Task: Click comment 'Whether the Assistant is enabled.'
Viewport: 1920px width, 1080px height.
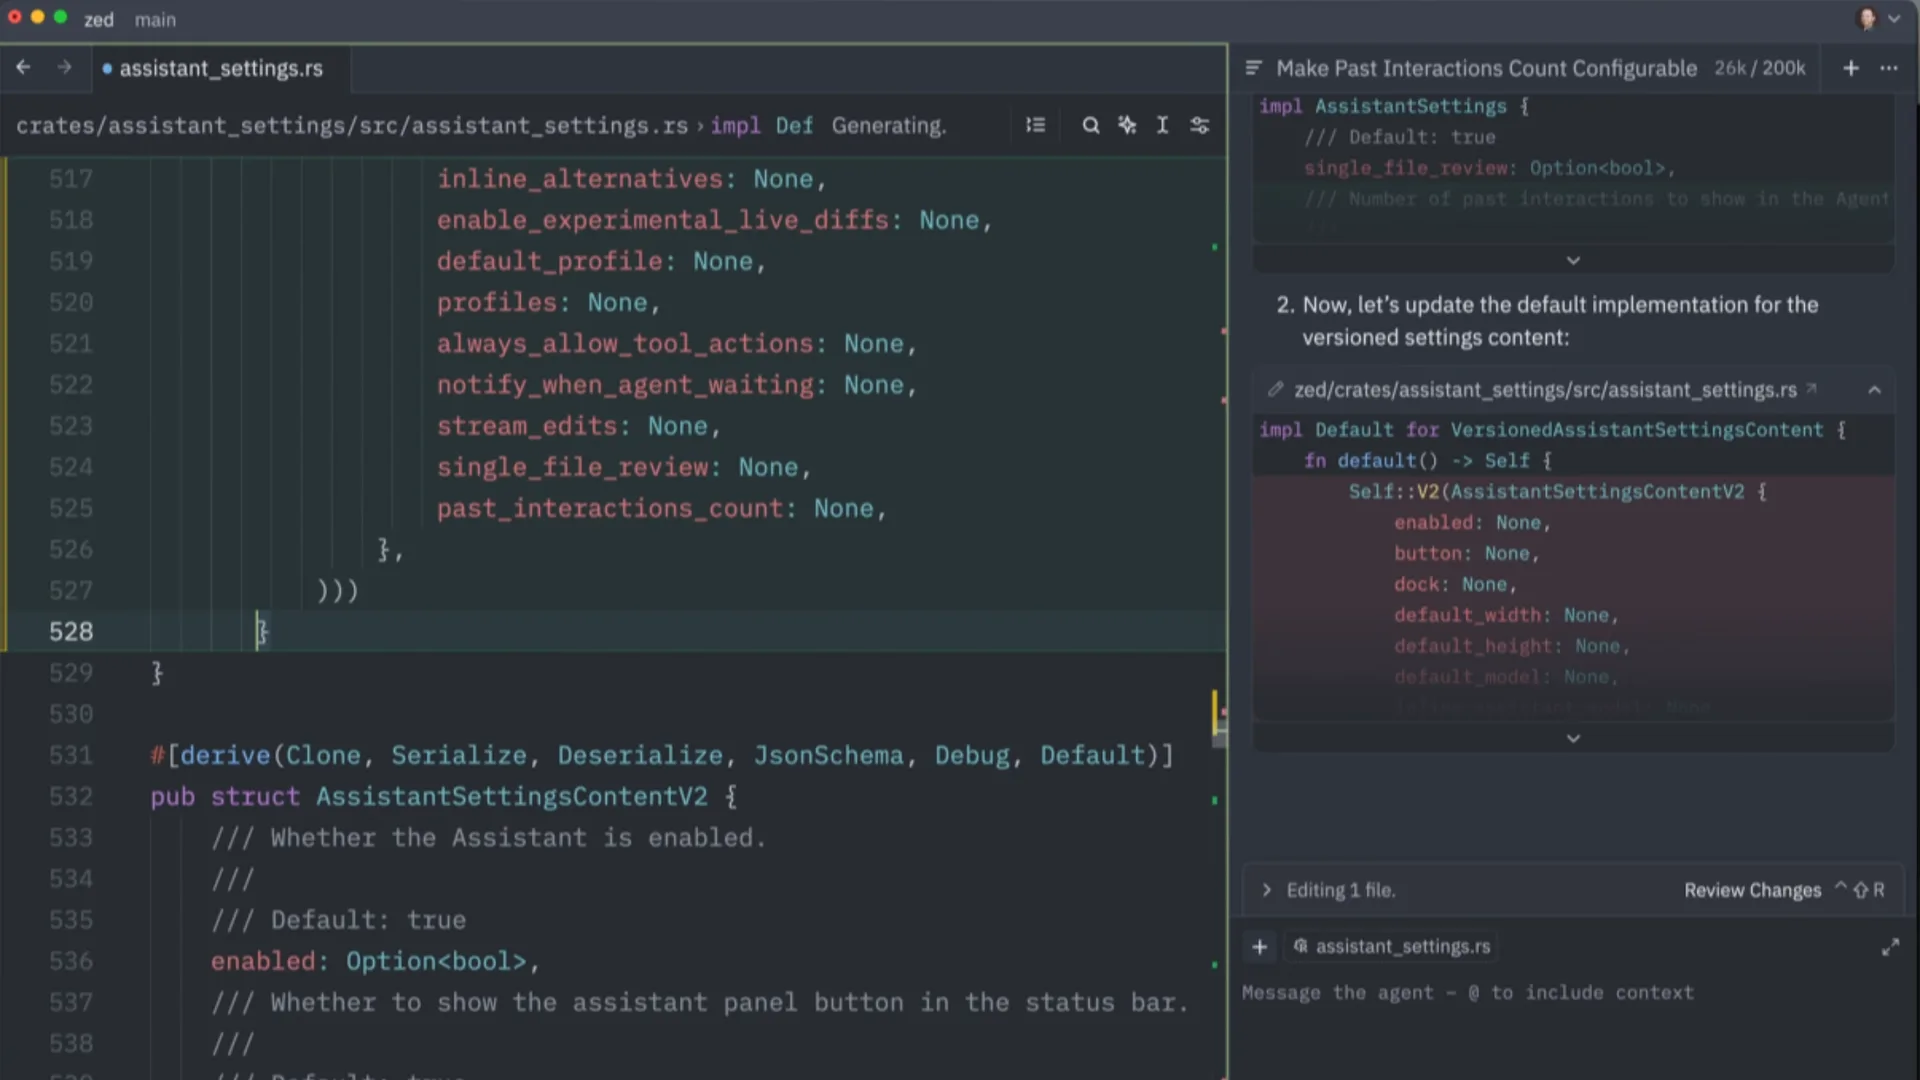Action: point(488,838)
